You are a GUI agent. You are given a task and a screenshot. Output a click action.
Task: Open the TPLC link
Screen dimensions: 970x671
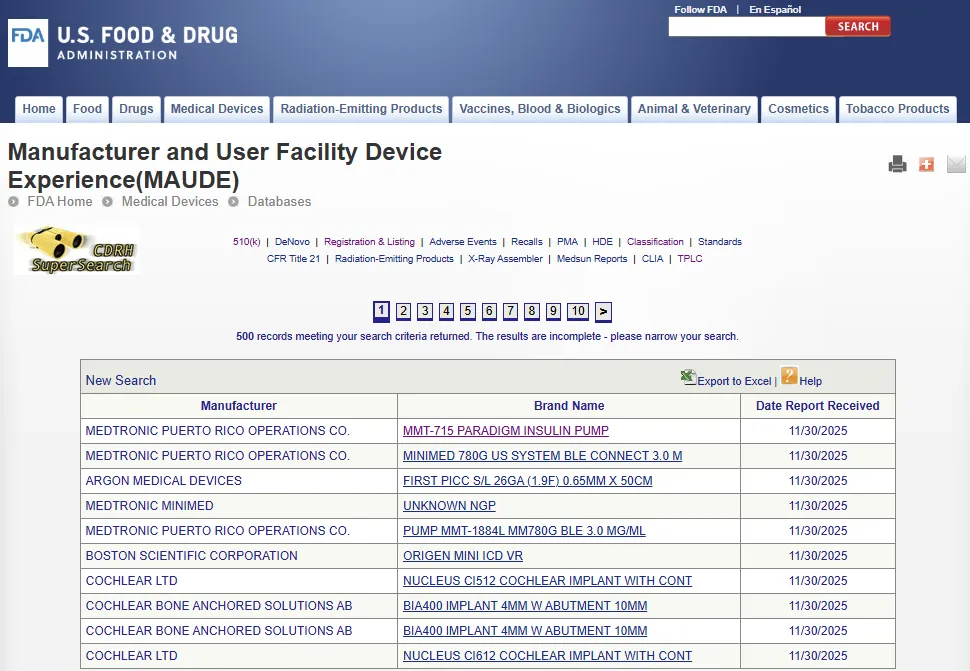[690, 259]
